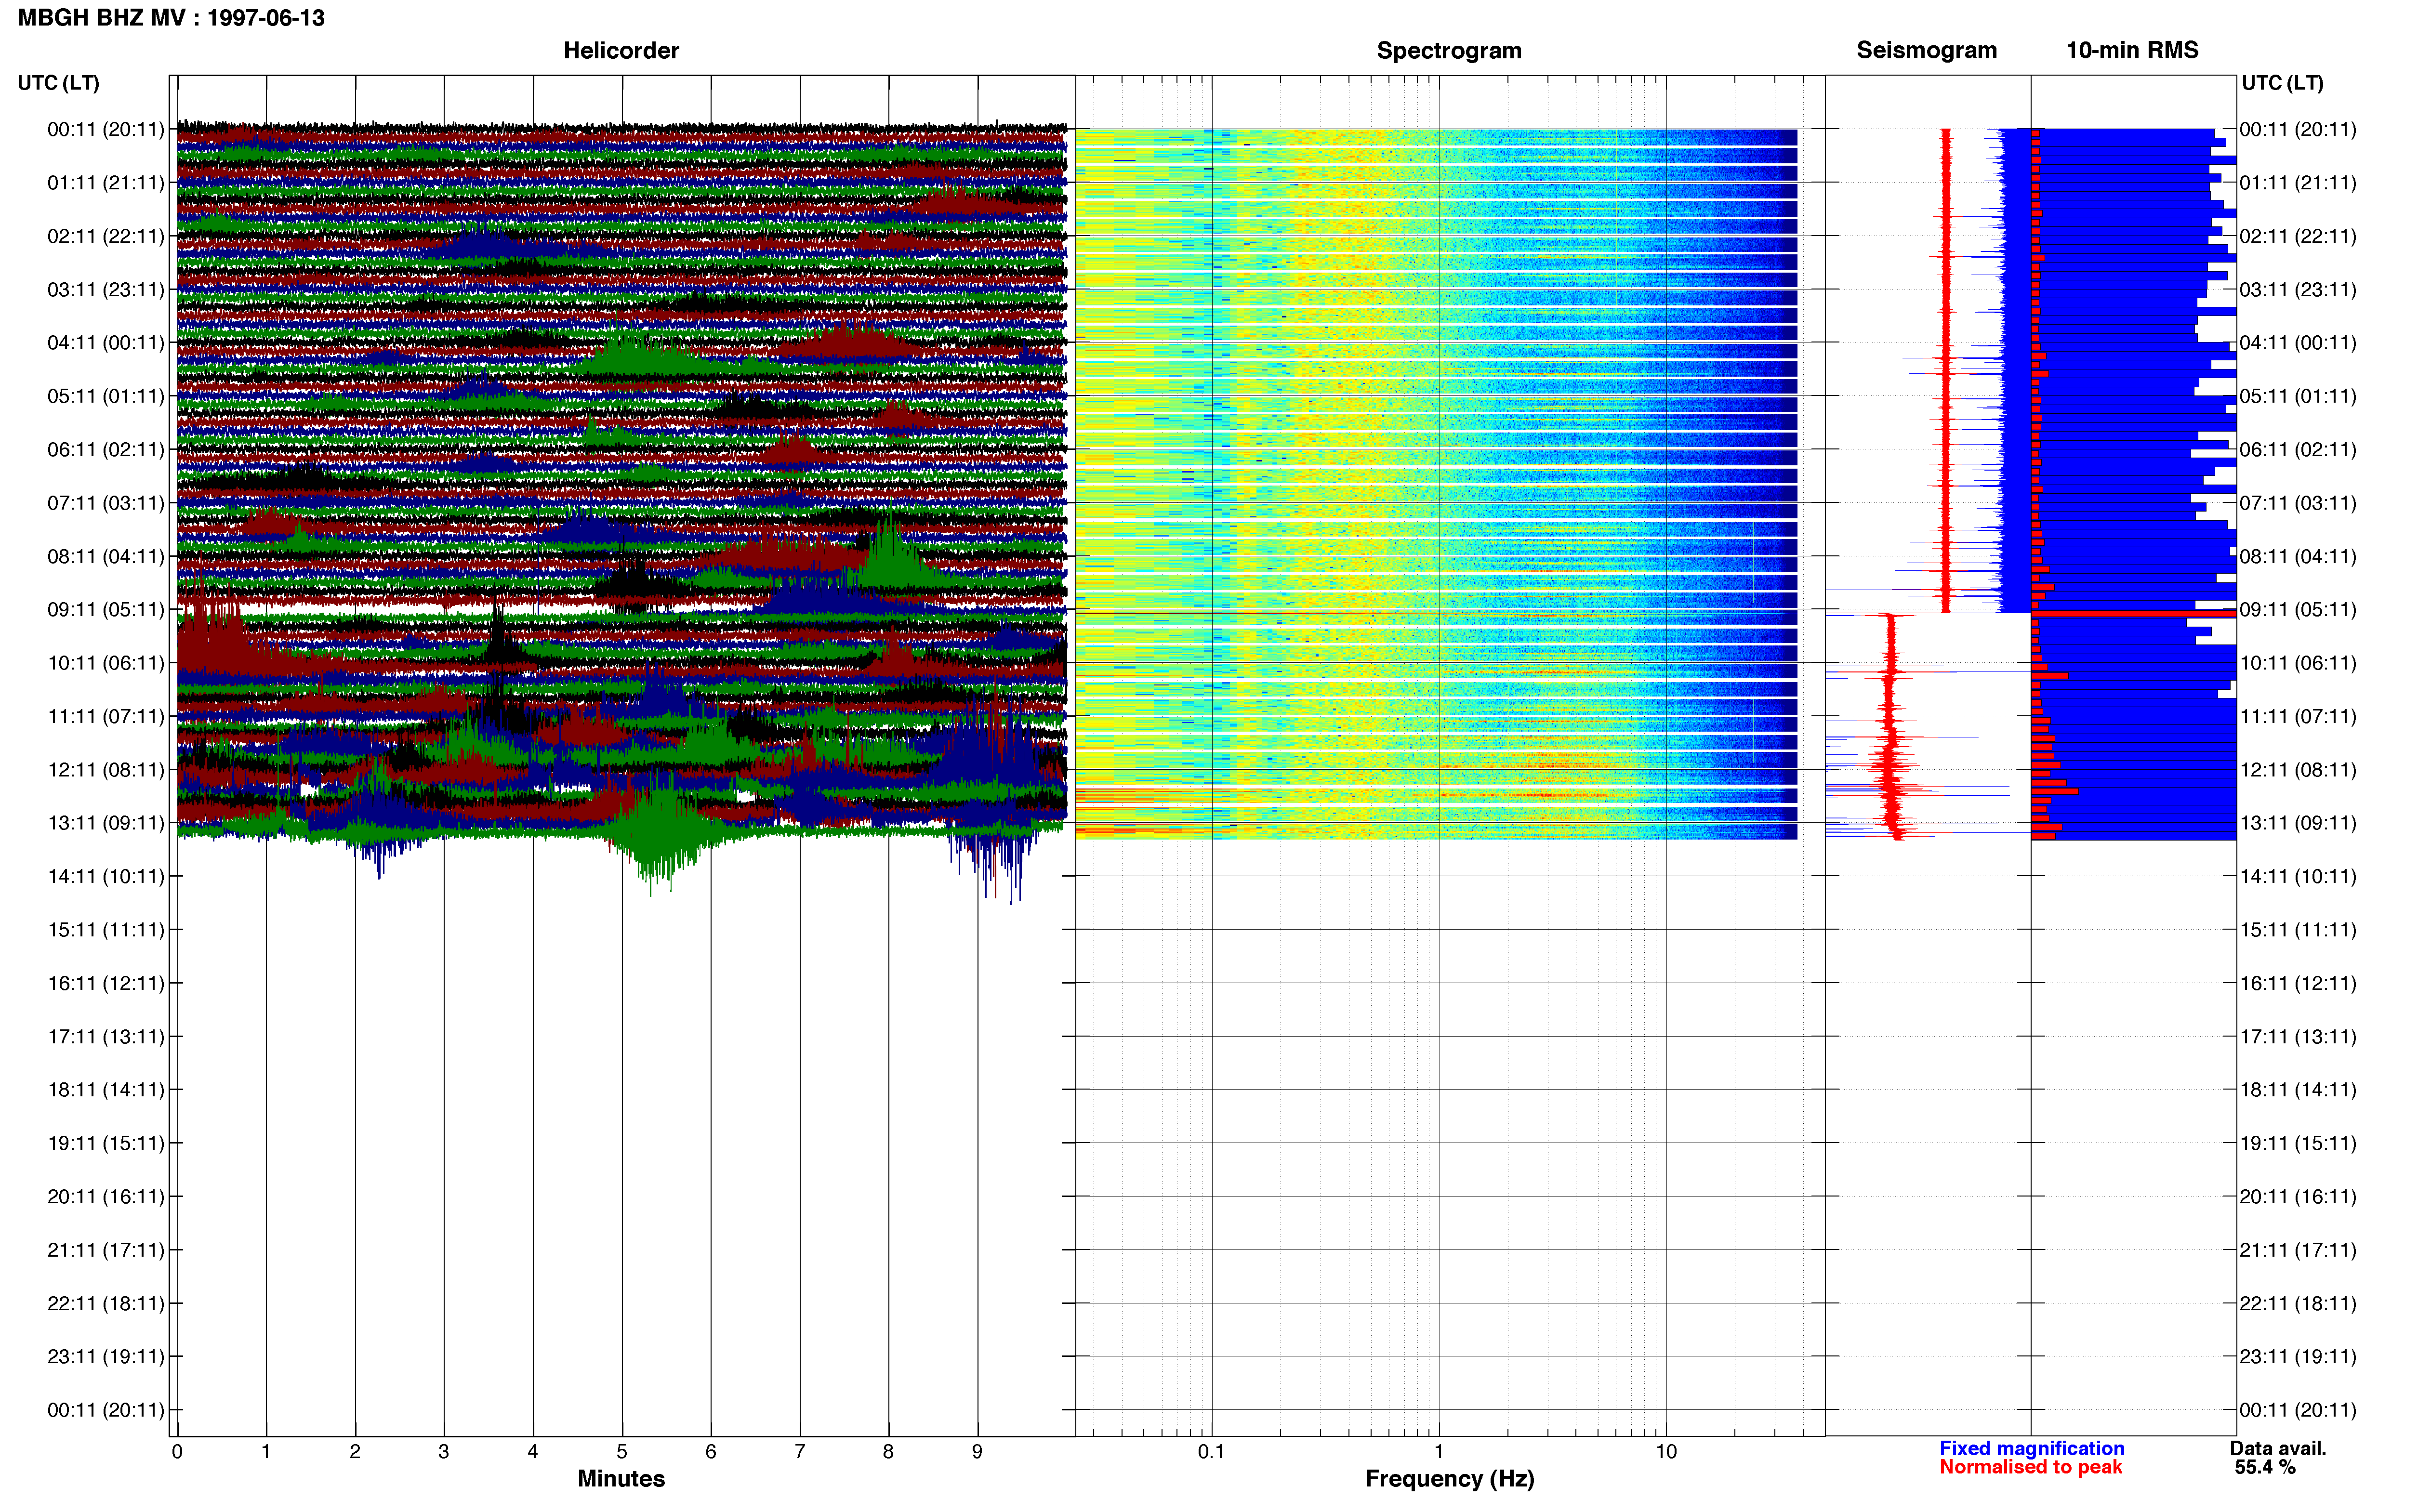The height and width of the screenshot is (1512, 2418).
Task: Click left time label '20:11 (16:11)'
Action: pyautogui.click(x=106, y=1197)
